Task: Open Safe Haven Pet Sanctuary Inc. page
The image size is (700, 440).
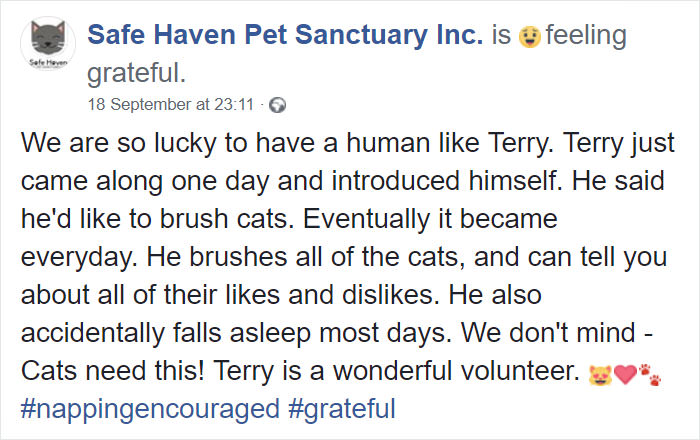Action: pyautogui.click(x=284, y=36)
